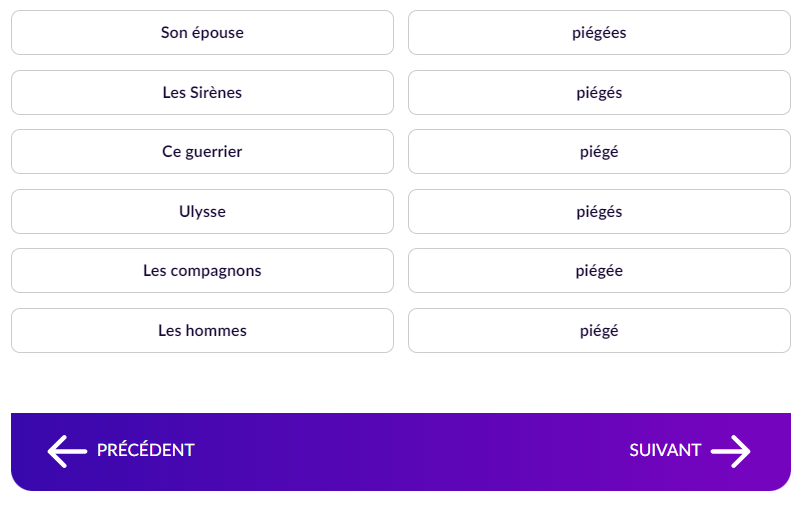The image size is (805, 505).
Task: Choose the feminine singular participle ending in "ée"
Action: 599,271
